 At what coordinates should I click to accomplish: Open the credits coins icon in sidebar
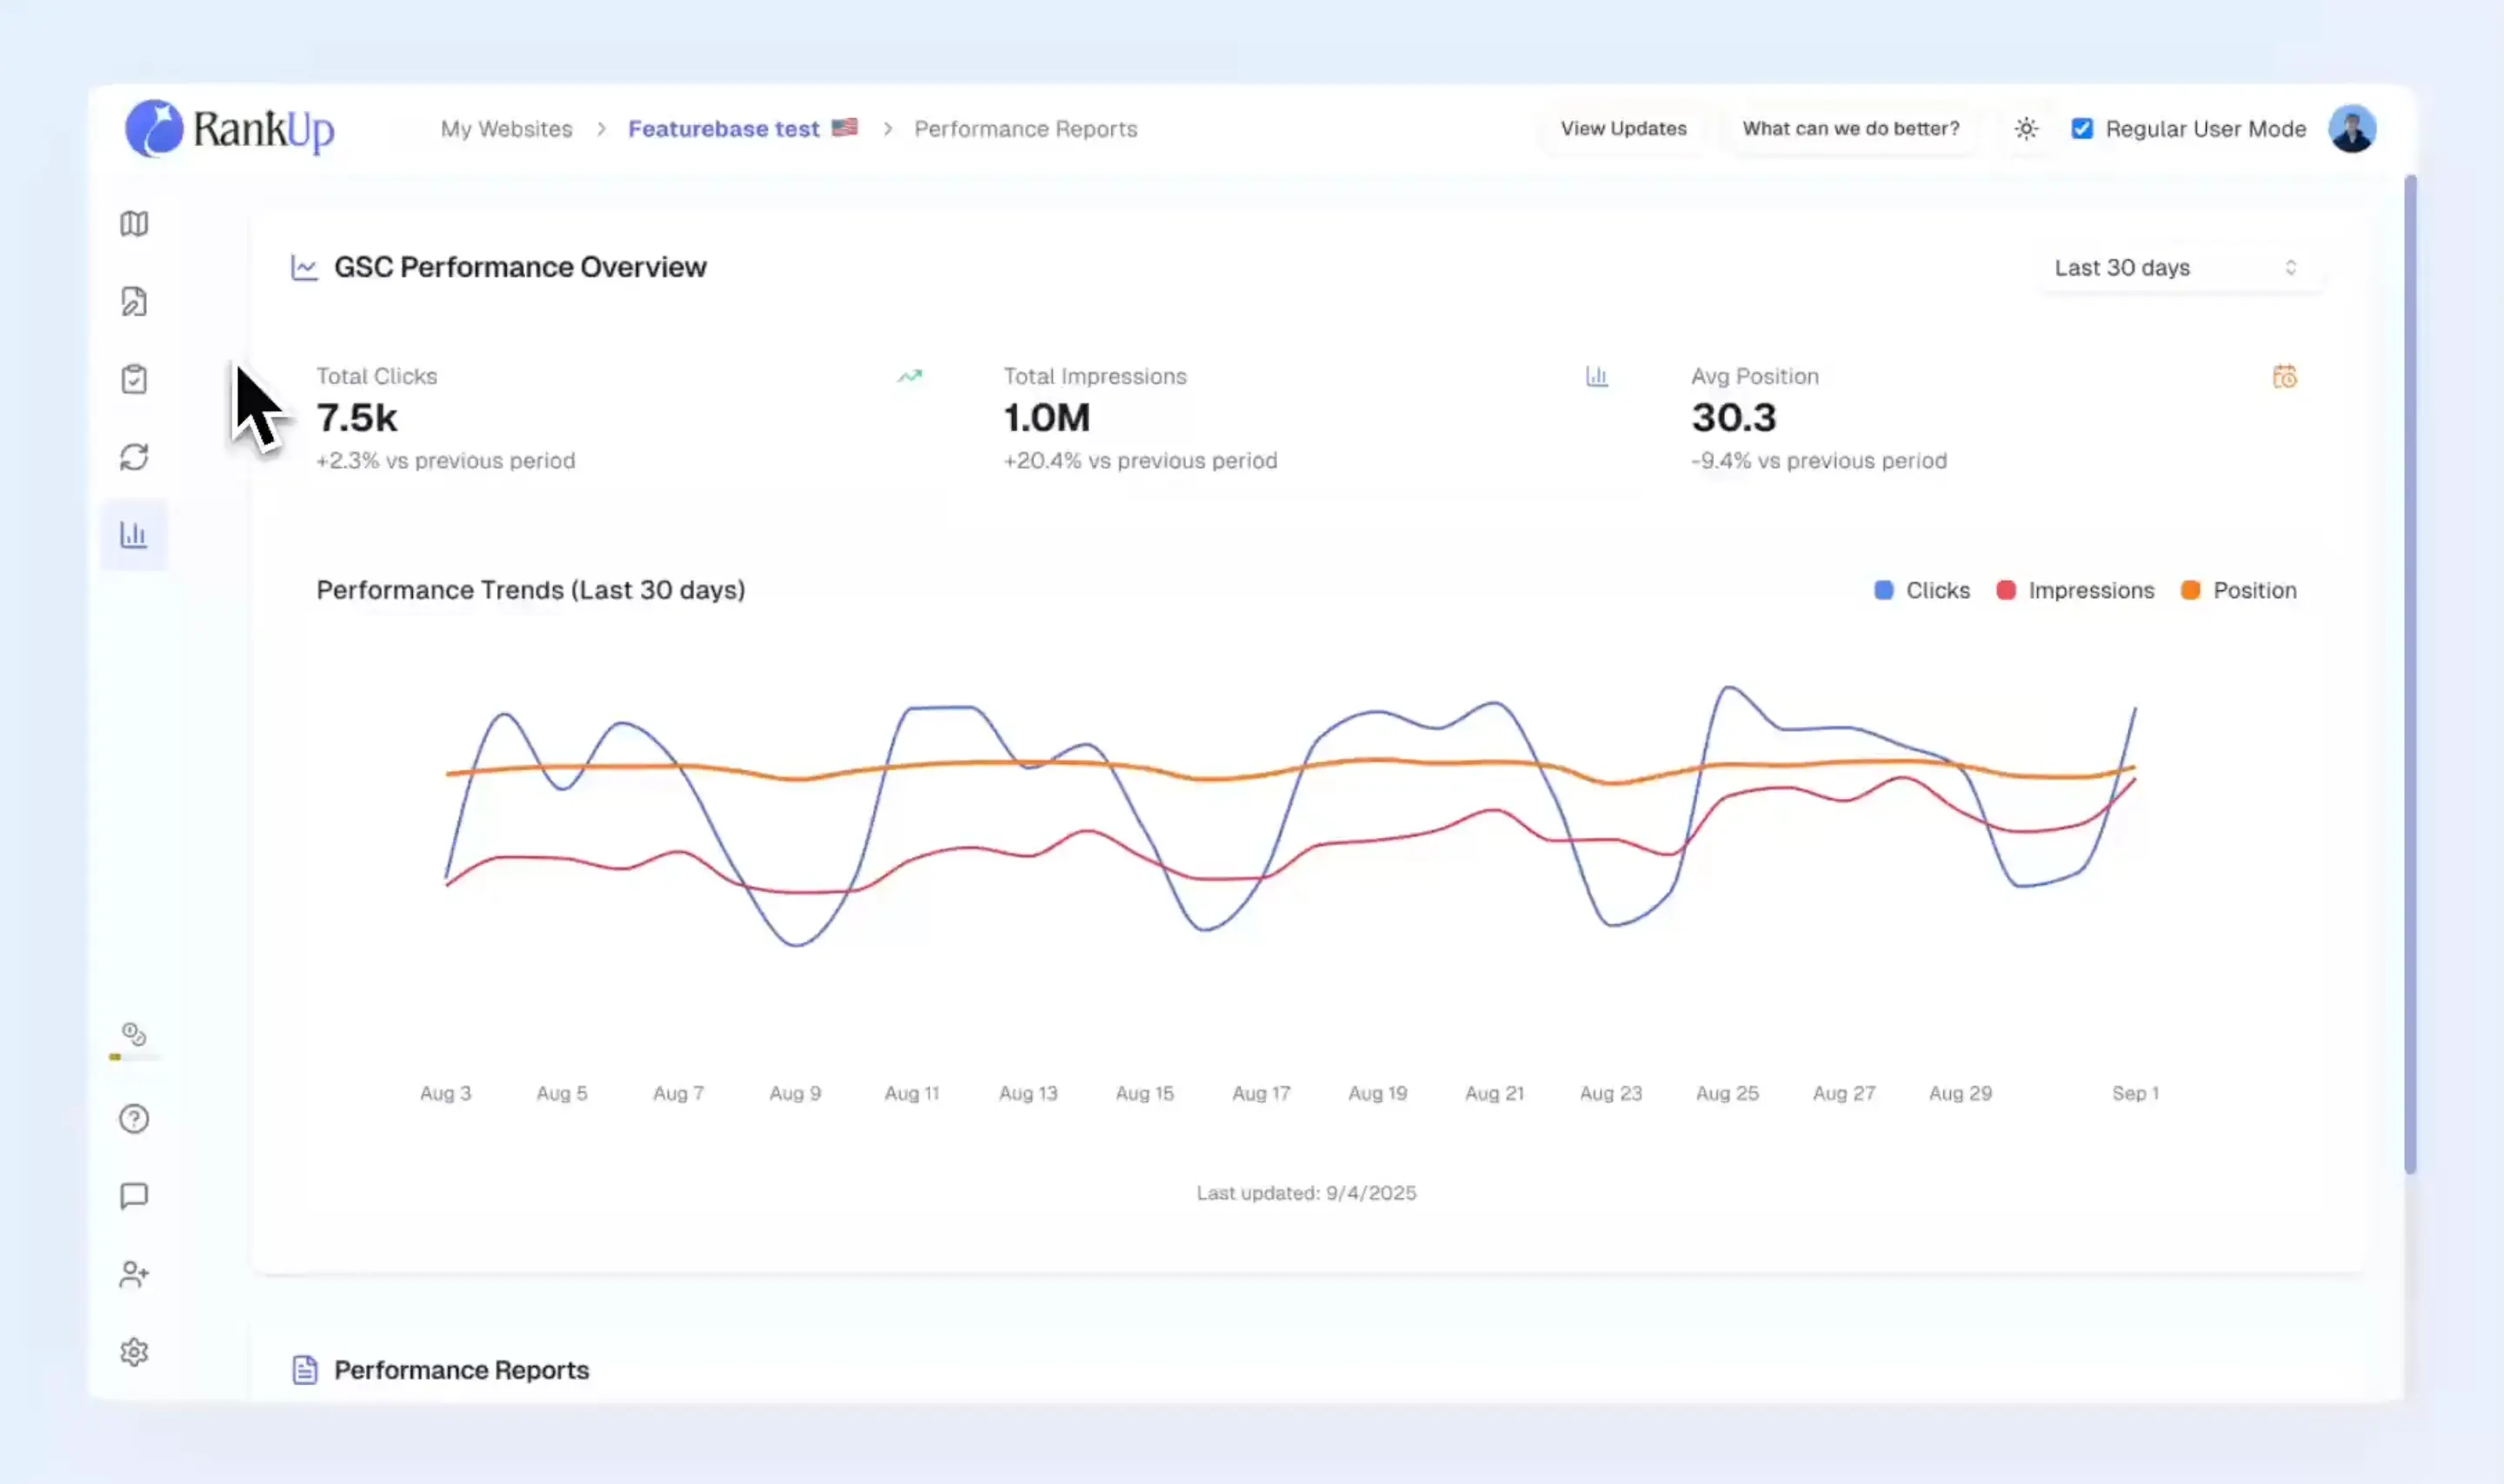[x=134, y=1034]
